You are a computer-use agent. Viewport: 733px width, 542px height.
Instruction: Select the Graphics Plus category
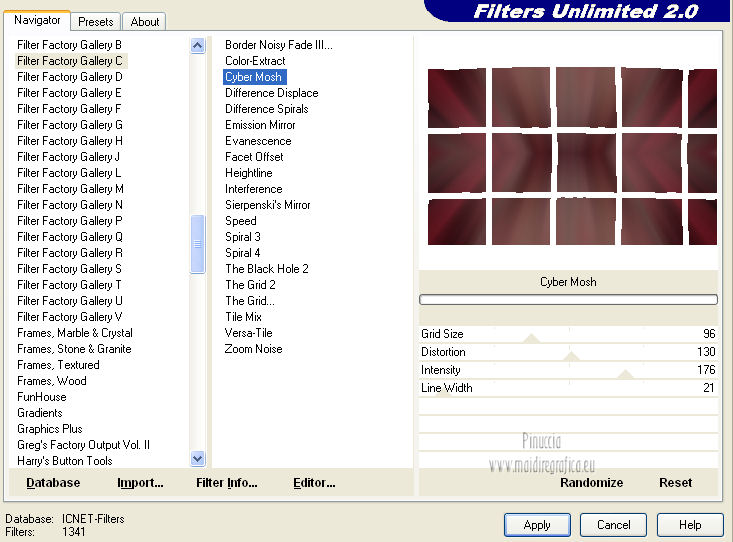(x=50, y=429)
